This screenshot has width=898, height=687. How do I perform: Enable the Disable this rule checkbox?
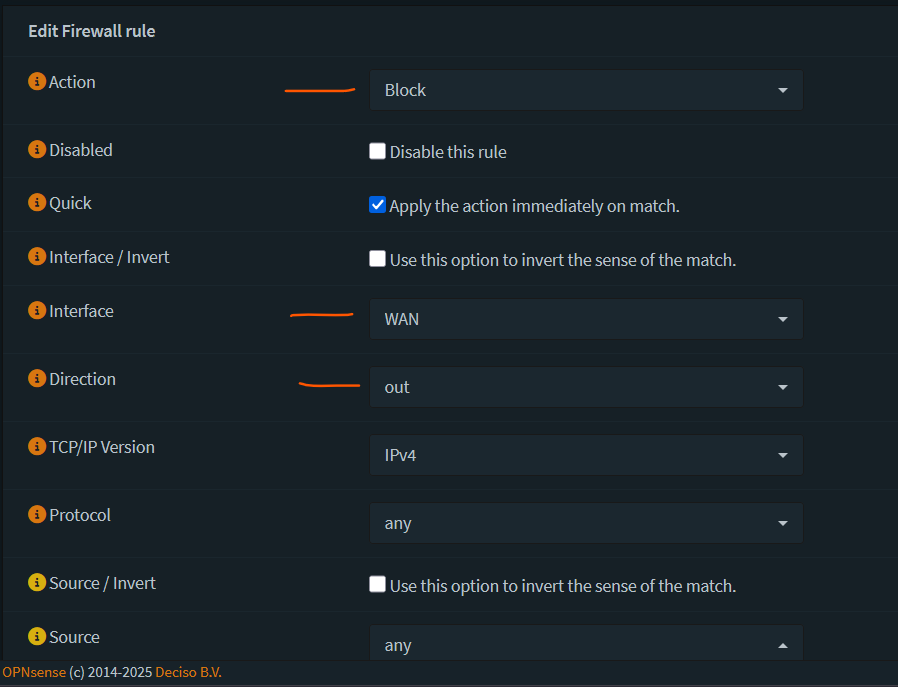(377, 152)
